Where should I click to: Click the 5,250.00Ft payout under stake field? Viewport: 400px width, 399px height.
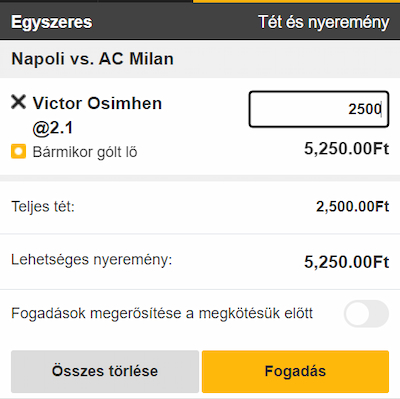coord(347,148)
